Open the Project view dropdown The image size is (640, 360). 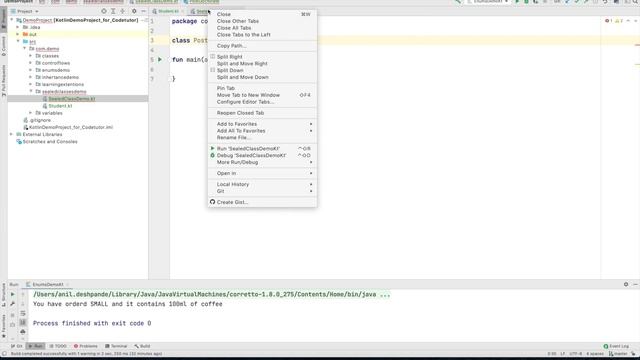click(24, 11)
